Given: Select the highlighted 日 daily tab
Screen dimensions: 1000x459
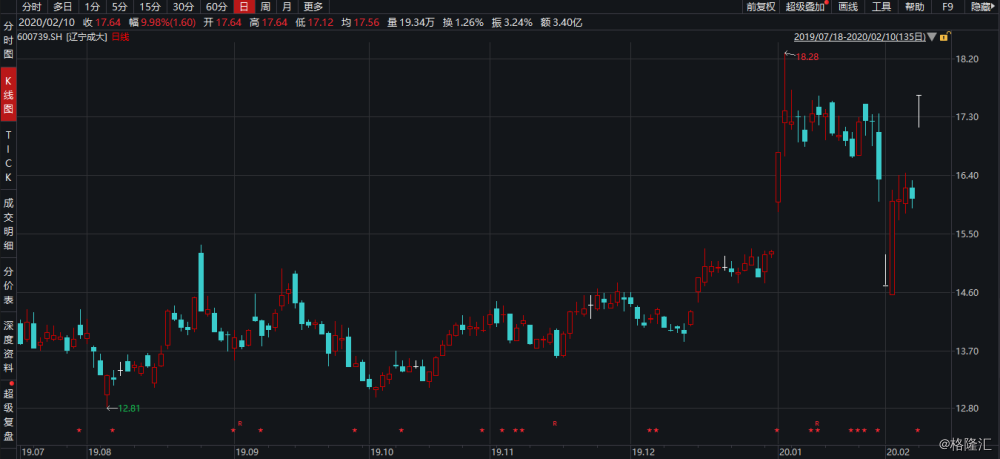Looking at the screenshot, I should (244, 7).
